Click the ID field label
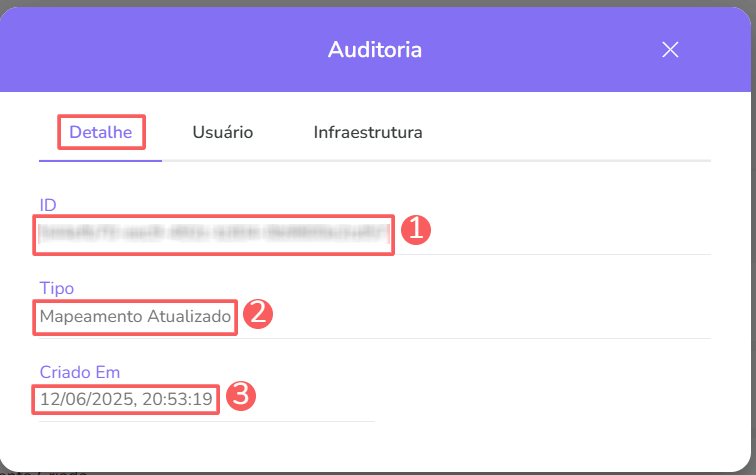 [x=48, y=205]
